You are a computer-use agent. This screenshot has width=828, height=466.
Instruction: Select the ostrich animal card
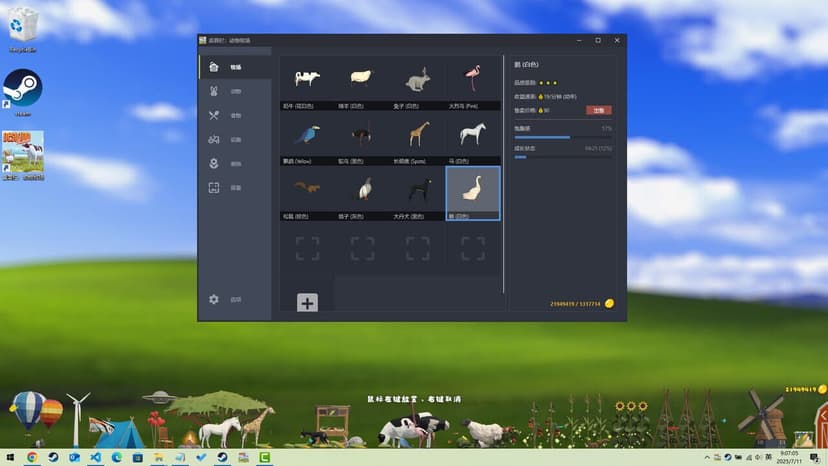click(x=362, y=138)
